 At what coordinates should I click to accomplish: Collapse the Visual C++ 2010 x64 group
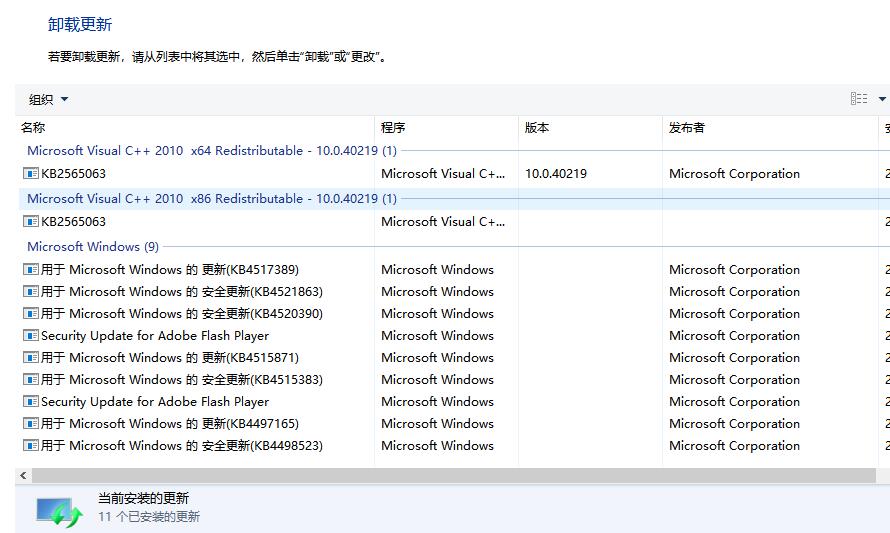coord(211,151)
